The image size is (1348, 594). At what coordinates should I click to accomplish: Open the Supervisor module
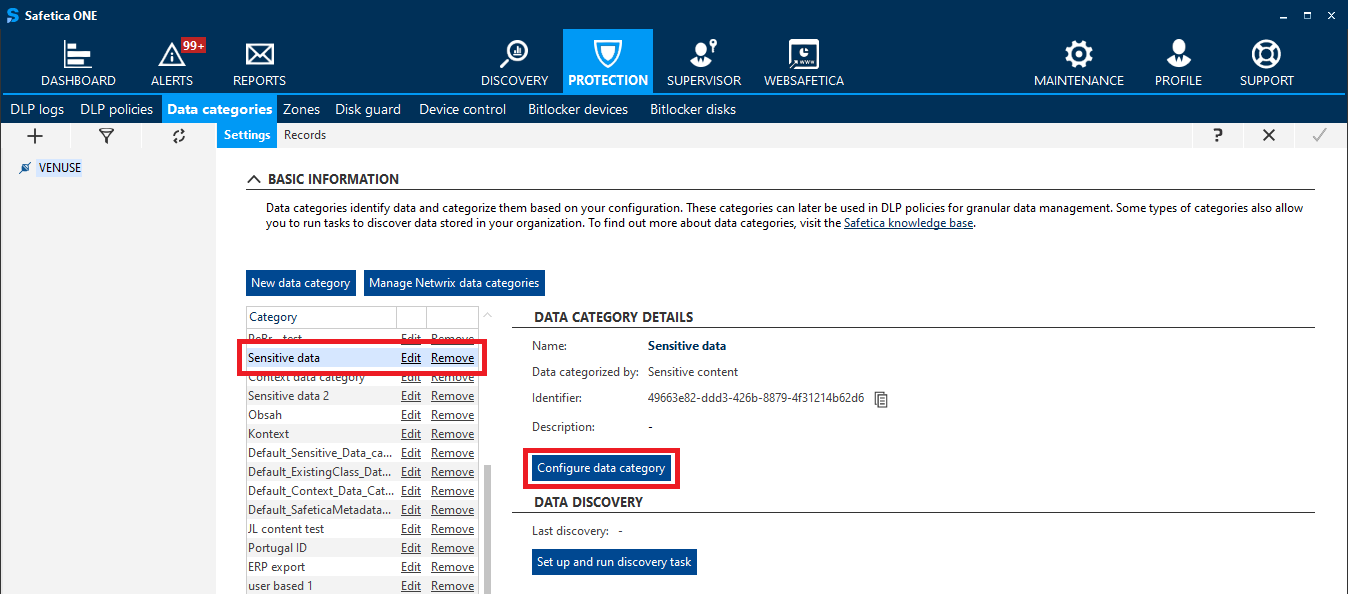[x=704, y=63]
